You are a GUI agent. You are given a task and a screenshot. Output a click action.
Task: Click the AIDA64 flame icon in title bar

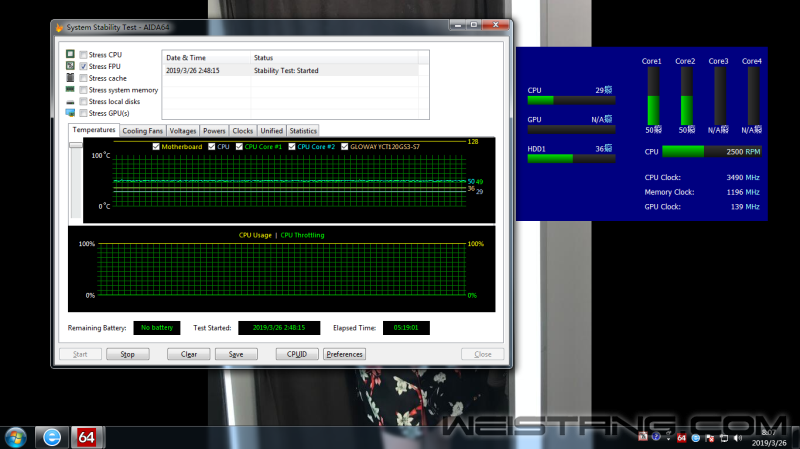(59, 28)
